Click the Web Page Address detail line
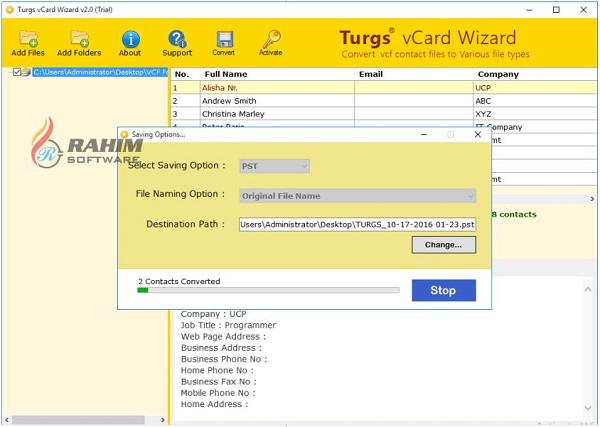Viewport: 600px width, 427px height. pyautogui.click(x=223, y=337)
